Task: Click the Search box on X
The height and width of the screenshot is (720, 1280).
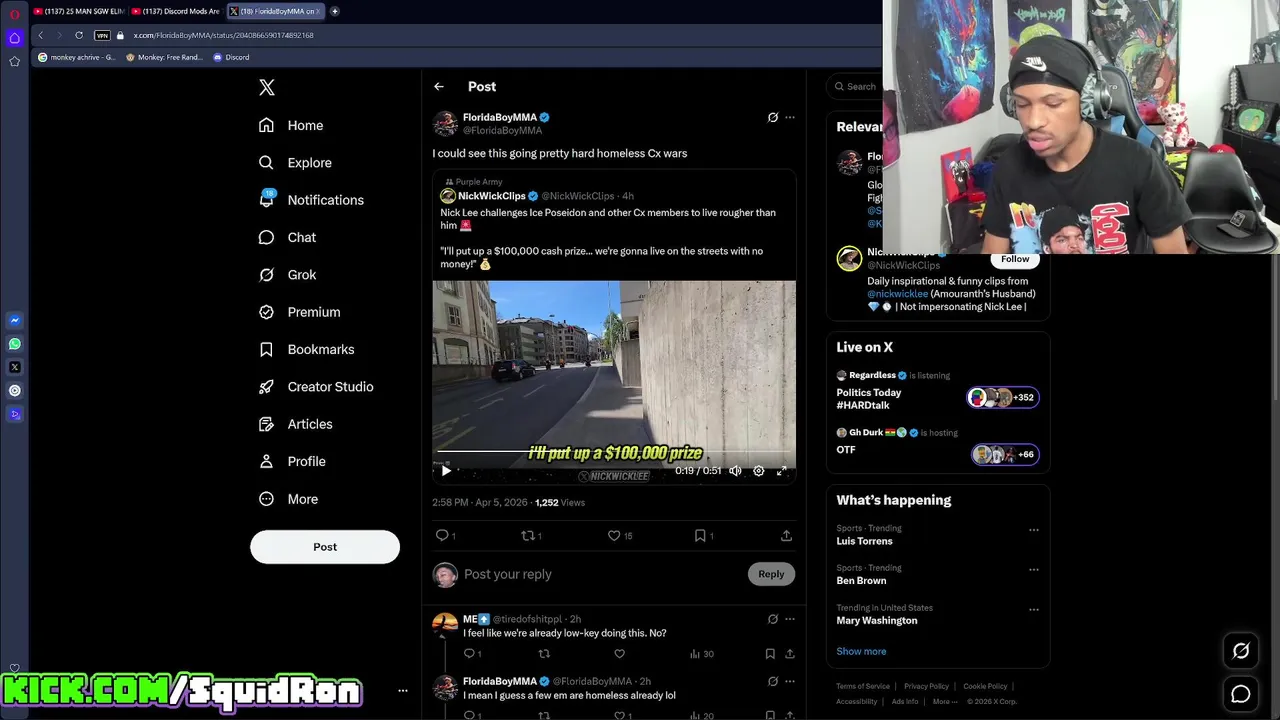Action: coord(856,87)
